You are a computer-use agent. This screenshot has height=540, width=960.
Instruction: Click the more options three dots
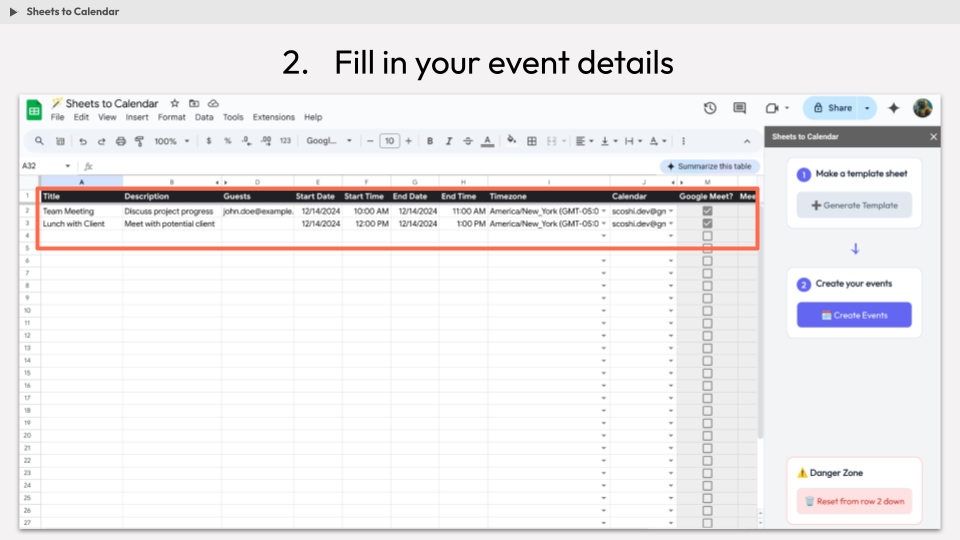click(684, 141)
